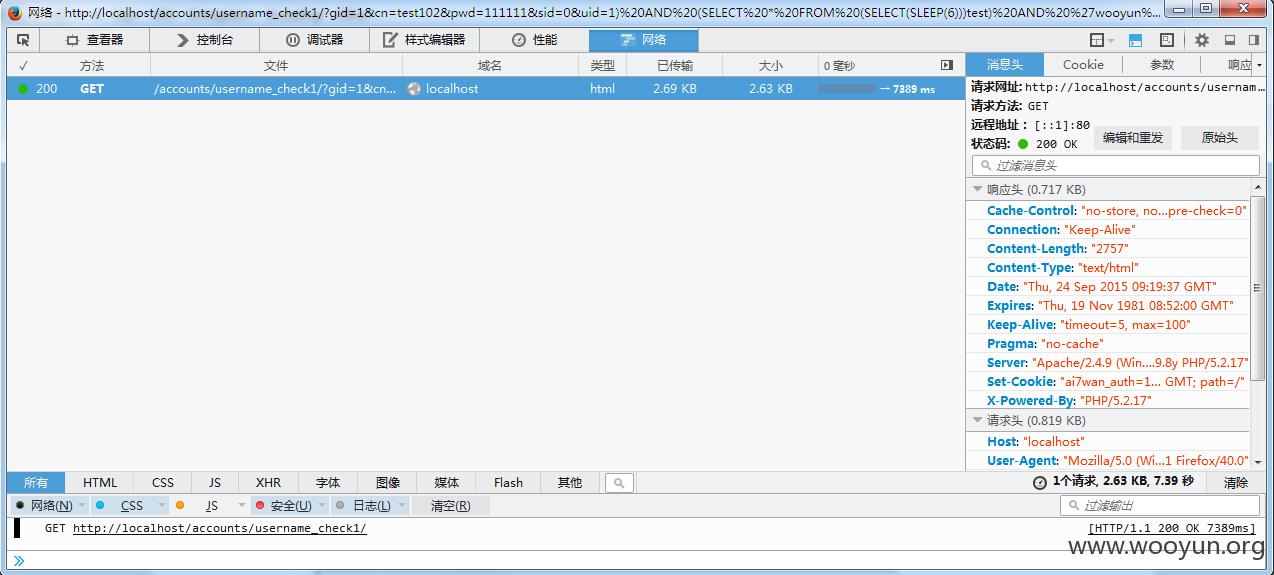The image size is (1274, 575).
Task: Open the JS console filter dropdown arrow
Action: tap(242, 506)
